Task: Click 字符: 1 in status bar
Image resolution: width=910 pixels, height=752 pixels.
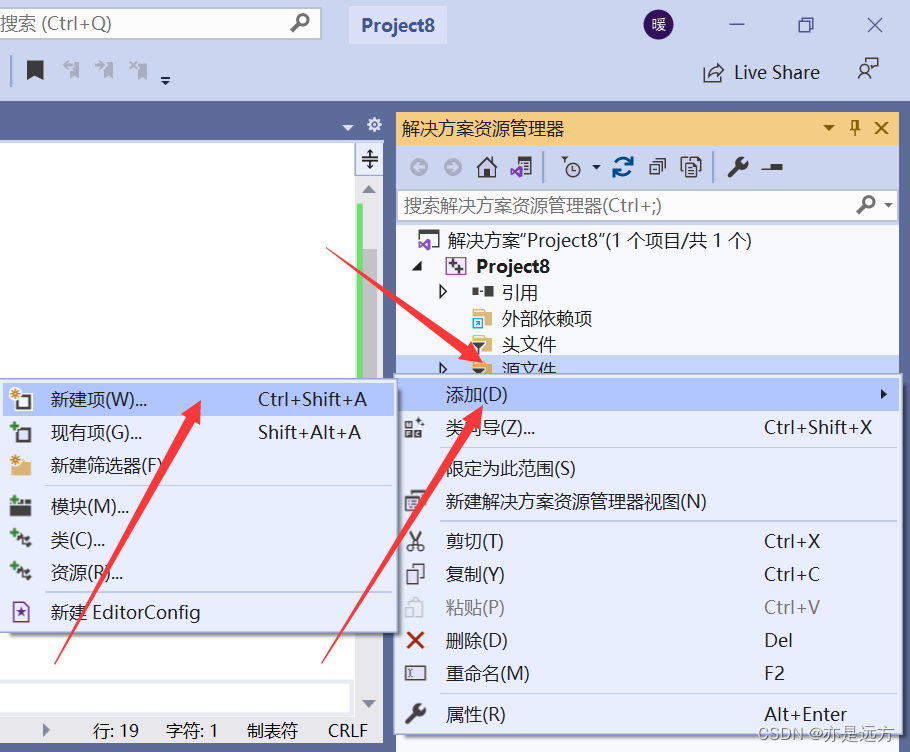Action: 192,731
